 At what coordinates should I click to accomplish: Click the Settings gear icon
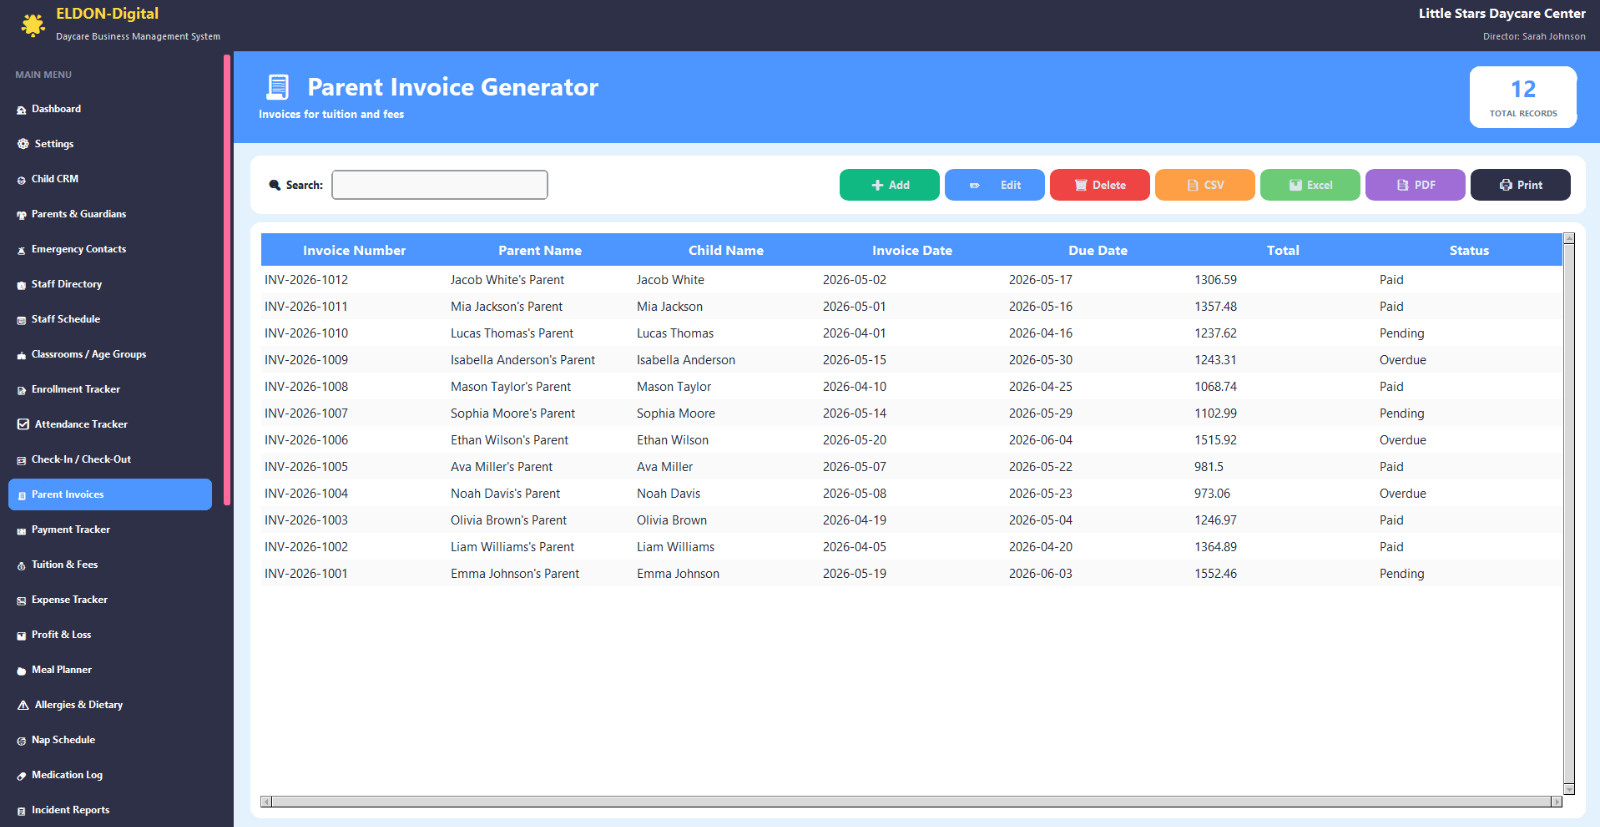coord(23,144)
